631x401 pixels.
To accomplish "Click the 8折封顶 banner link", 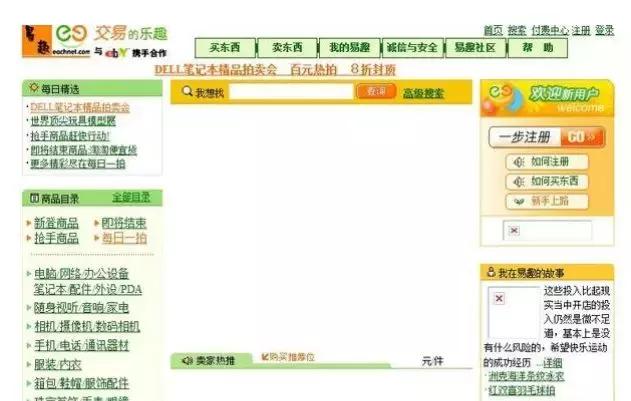I will [373, 70].
